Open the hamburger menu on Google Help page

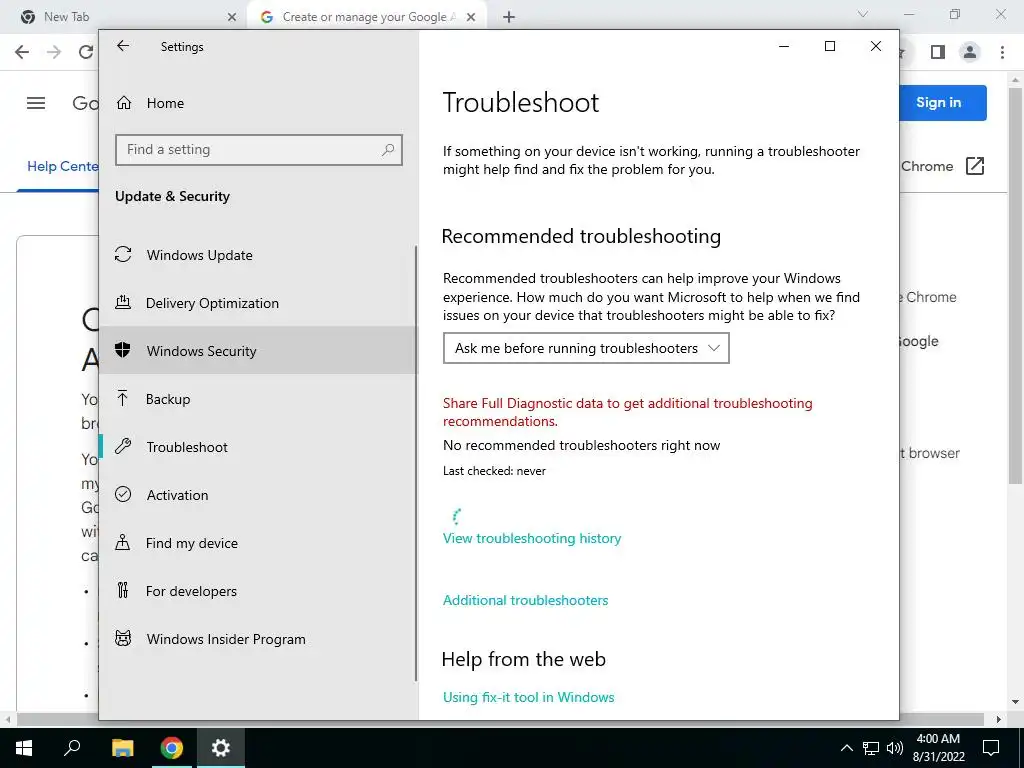(x=36, y=103)
